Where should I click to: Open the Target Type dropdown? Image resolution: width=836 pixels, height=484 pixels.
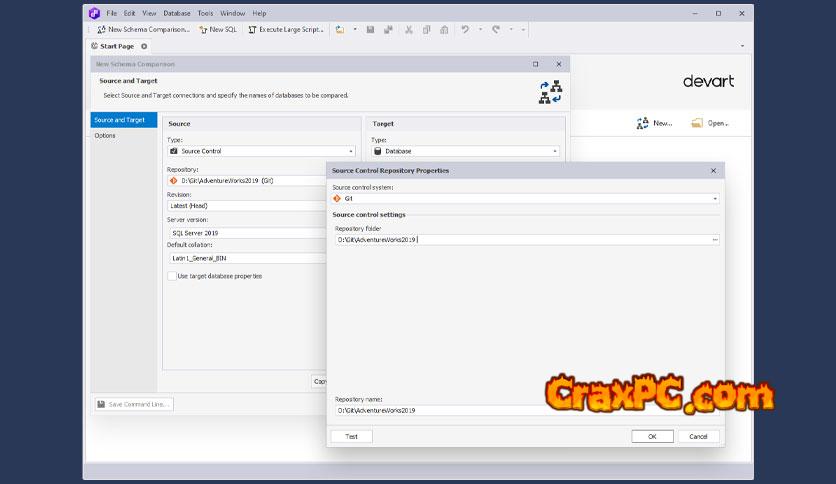[554, 151]
